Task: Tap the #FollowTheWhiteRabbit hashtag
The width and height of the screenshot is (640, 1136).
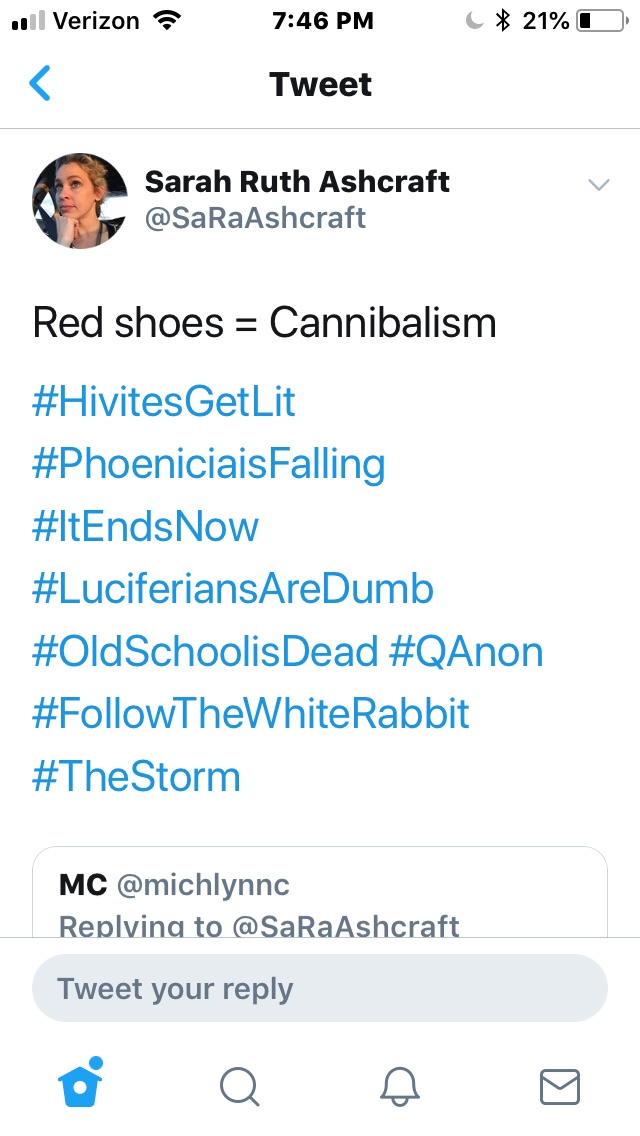Action: click(251, 714)
